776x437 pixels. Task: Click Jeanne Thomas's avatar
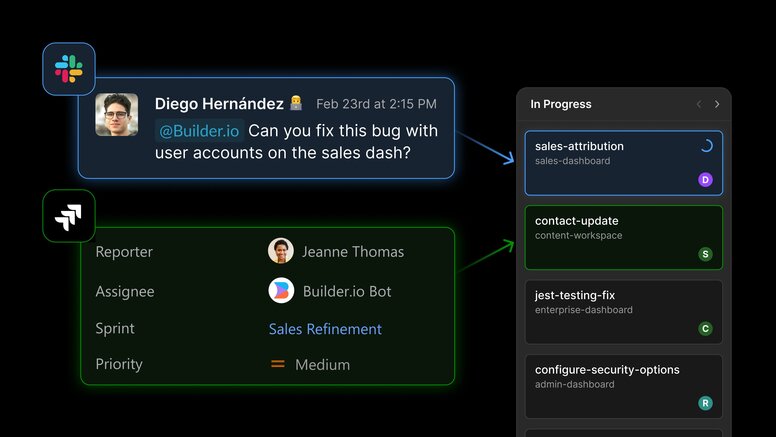coord(281,251)
